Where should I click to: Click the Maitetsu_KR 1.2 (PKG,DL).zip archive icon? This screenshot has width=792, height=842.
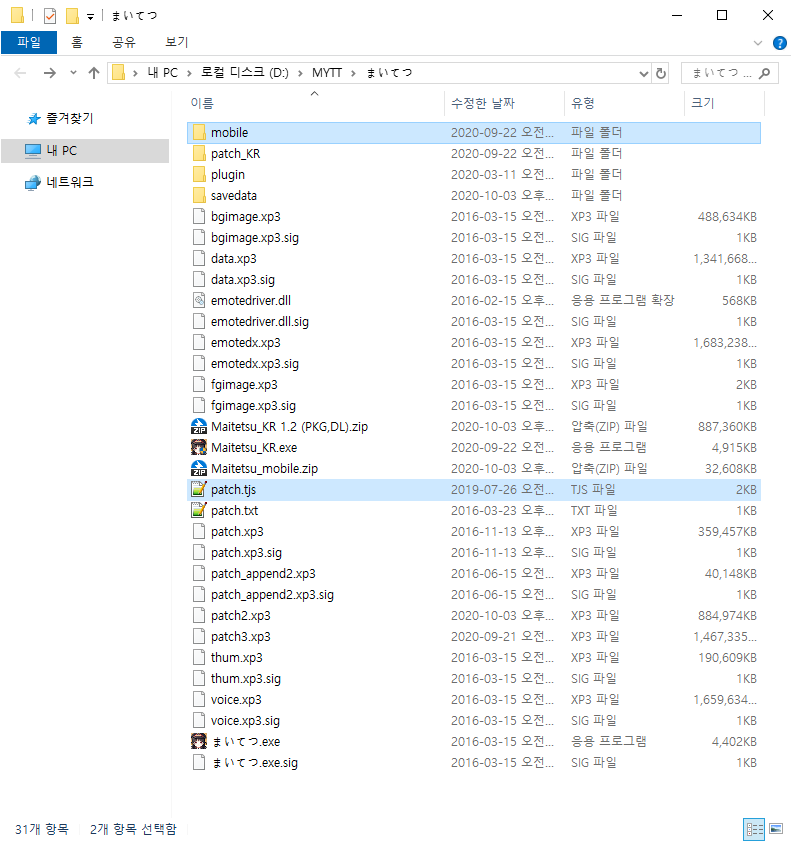coord(199,426)
